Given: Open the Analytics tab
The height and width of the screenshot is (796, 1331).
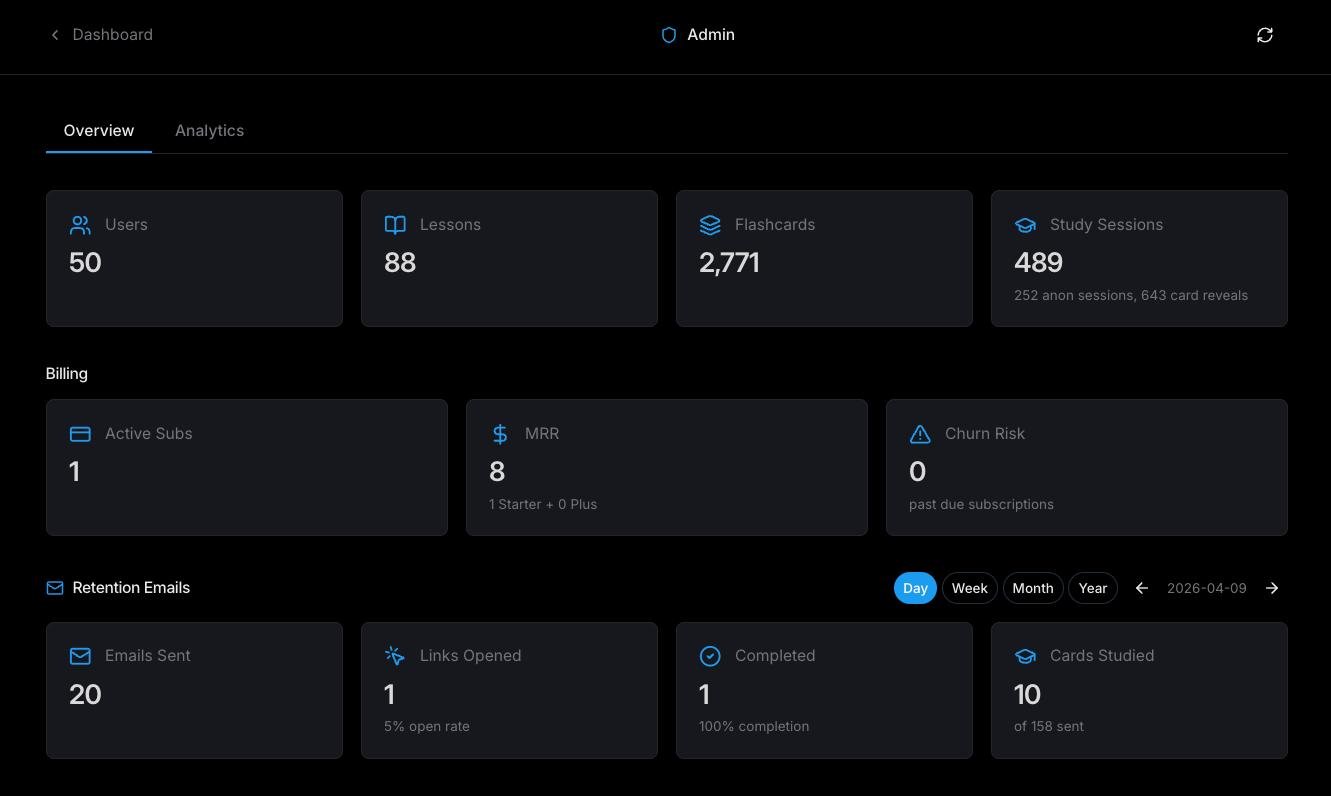Looking at the screenshot, I should click(x=209, y=131).
